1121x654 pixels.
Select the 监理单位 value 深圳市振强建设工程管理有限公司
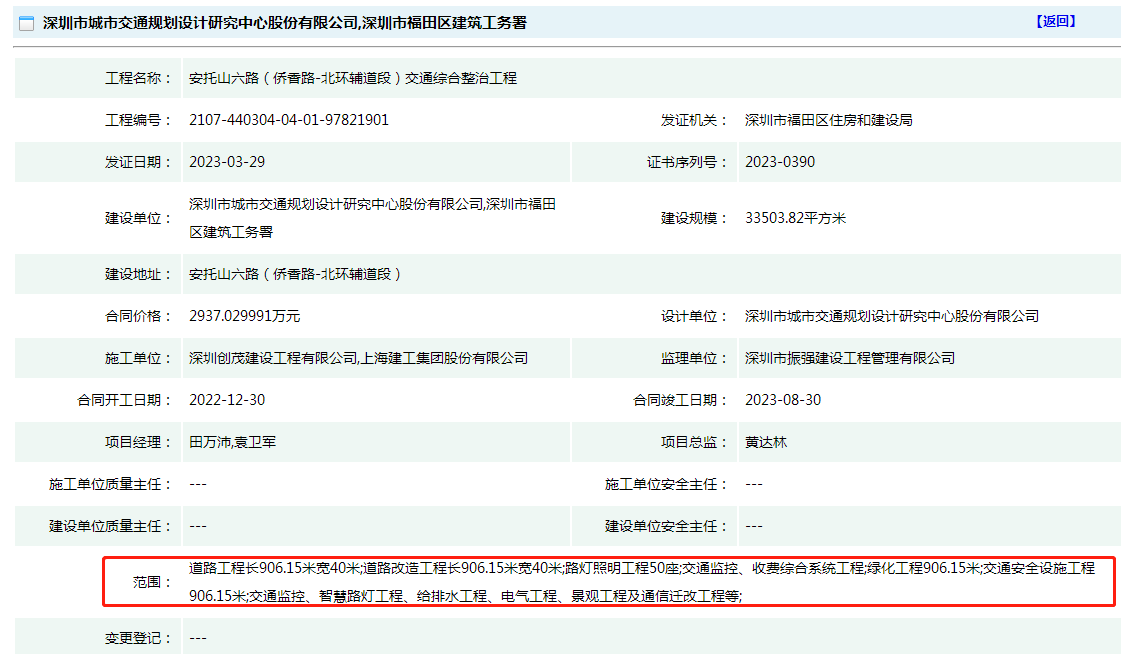pyautogui.click(x=849, y=358)
